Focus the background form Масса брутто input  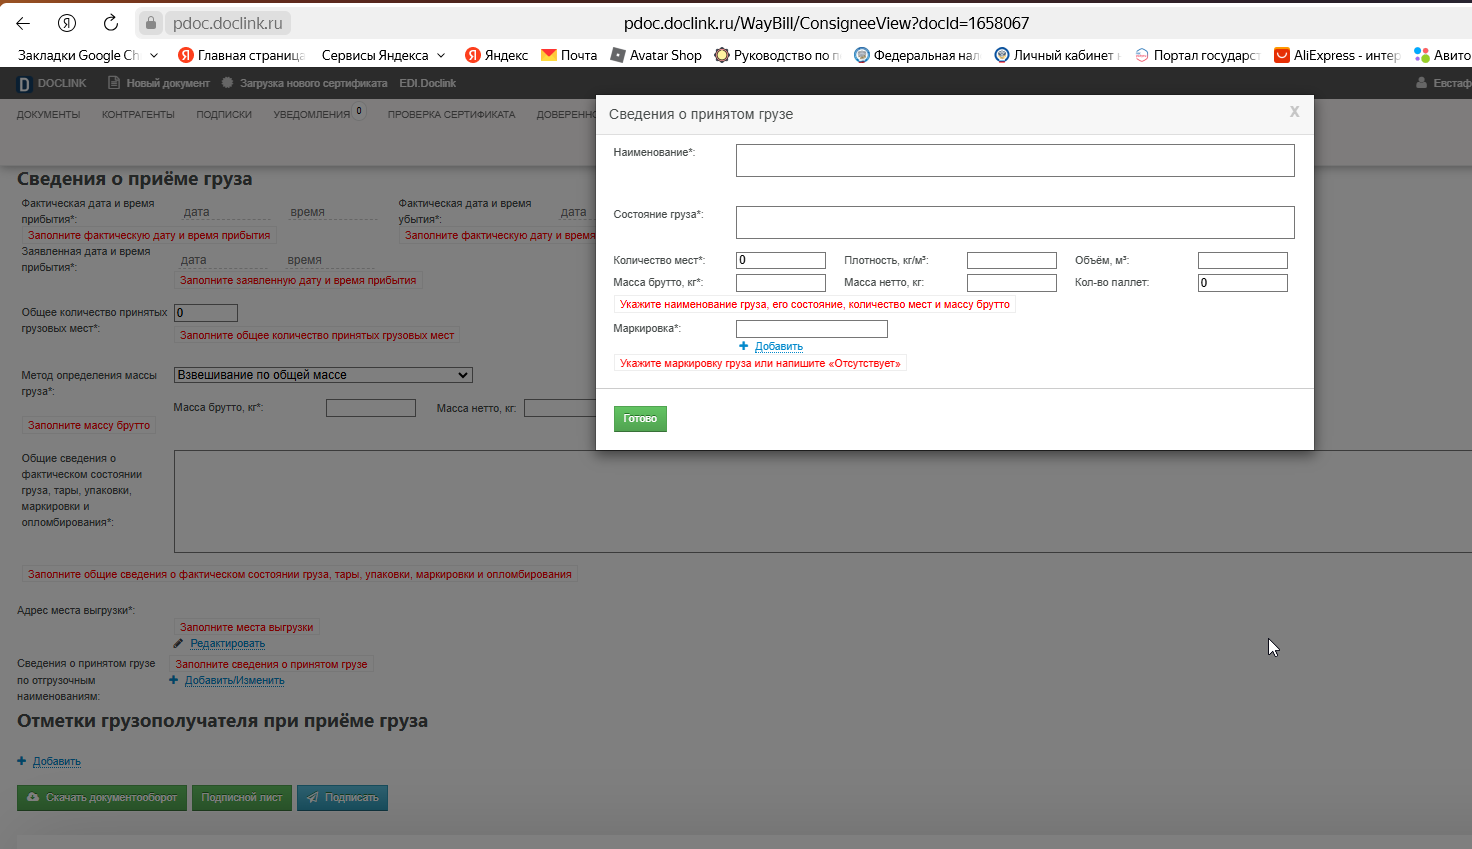coord(371,408)
